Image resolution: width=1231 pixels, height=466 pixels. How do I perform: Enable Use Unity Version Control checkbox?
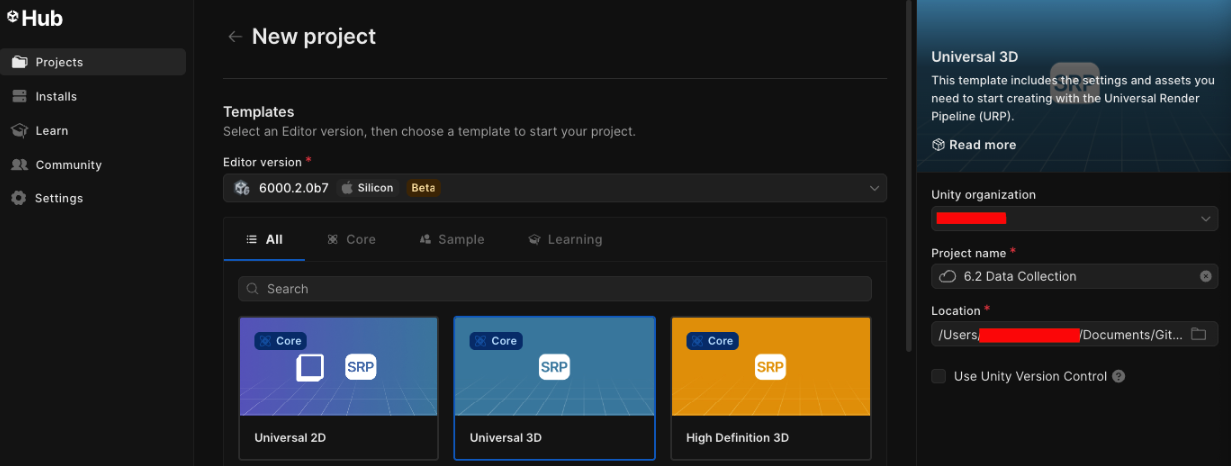[938, 377]
